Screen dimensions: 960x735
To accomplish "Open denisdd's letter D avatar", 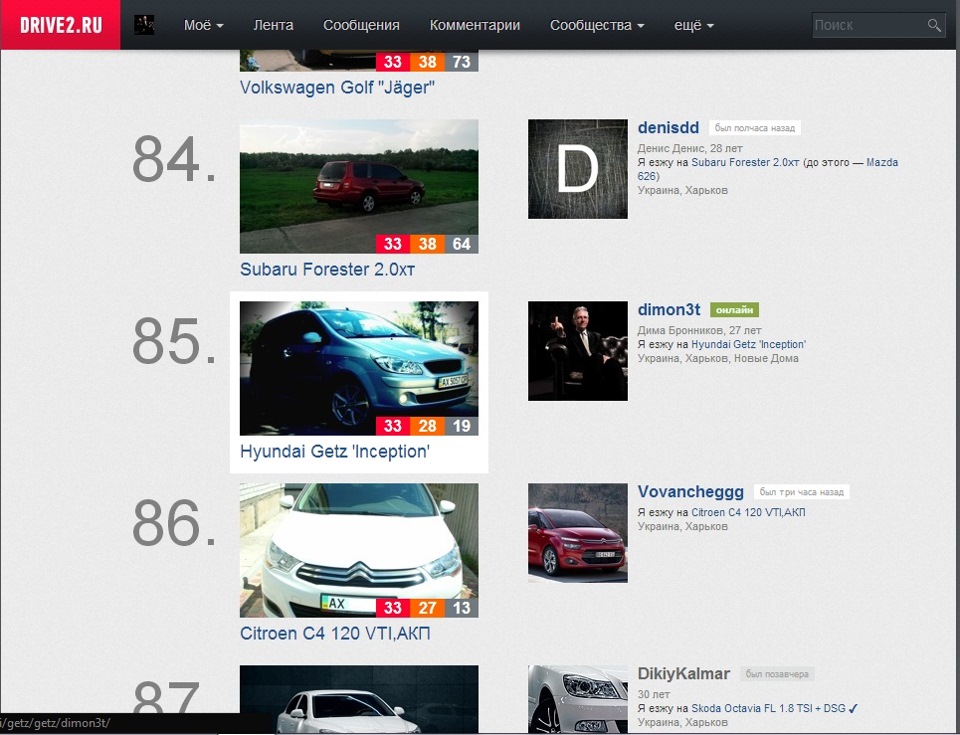I will point(578,169).
